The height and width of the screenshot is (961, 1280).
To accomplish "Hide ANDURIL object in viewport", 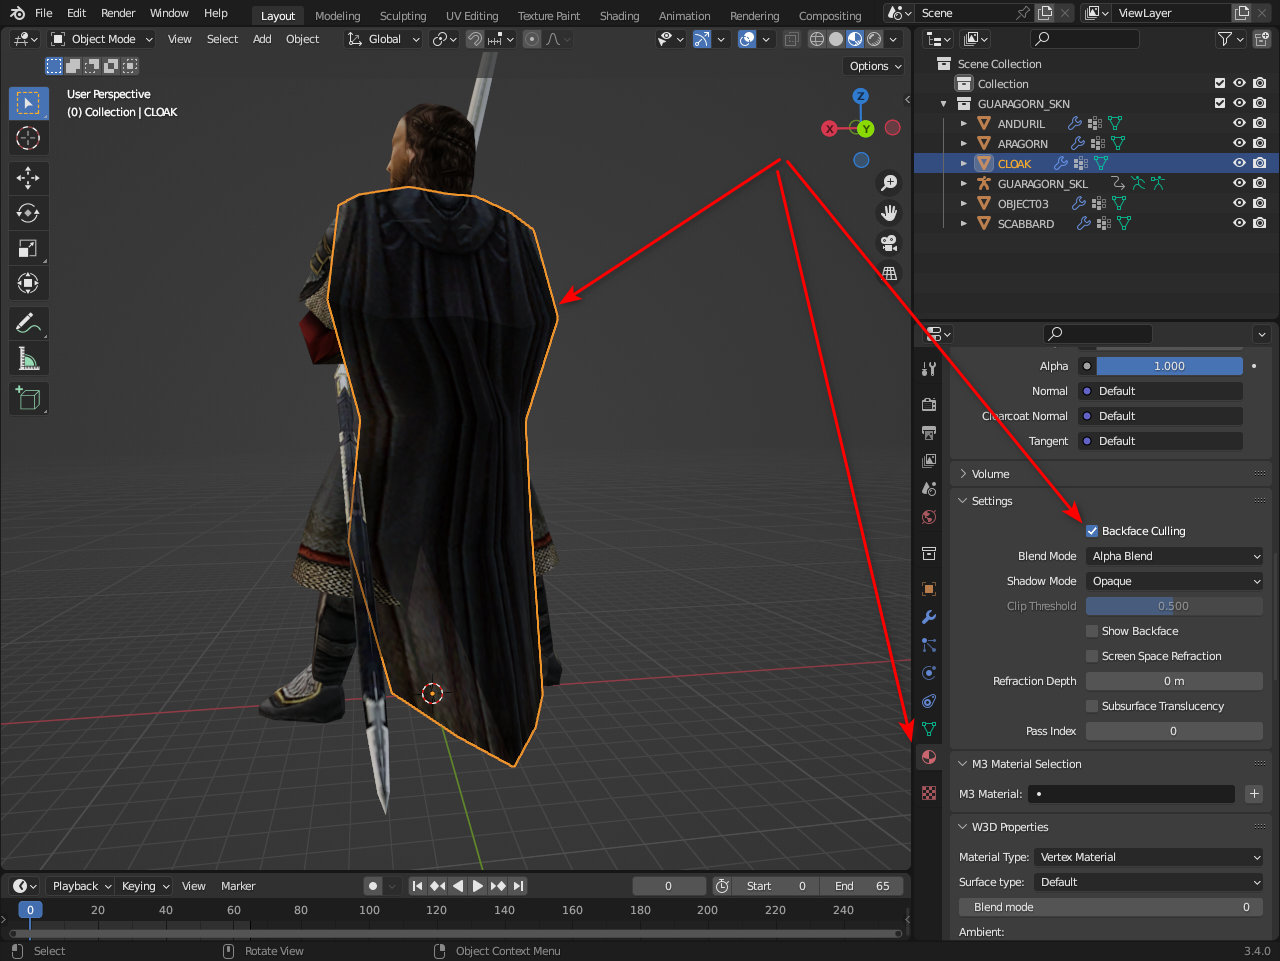I will [1239, 123].
